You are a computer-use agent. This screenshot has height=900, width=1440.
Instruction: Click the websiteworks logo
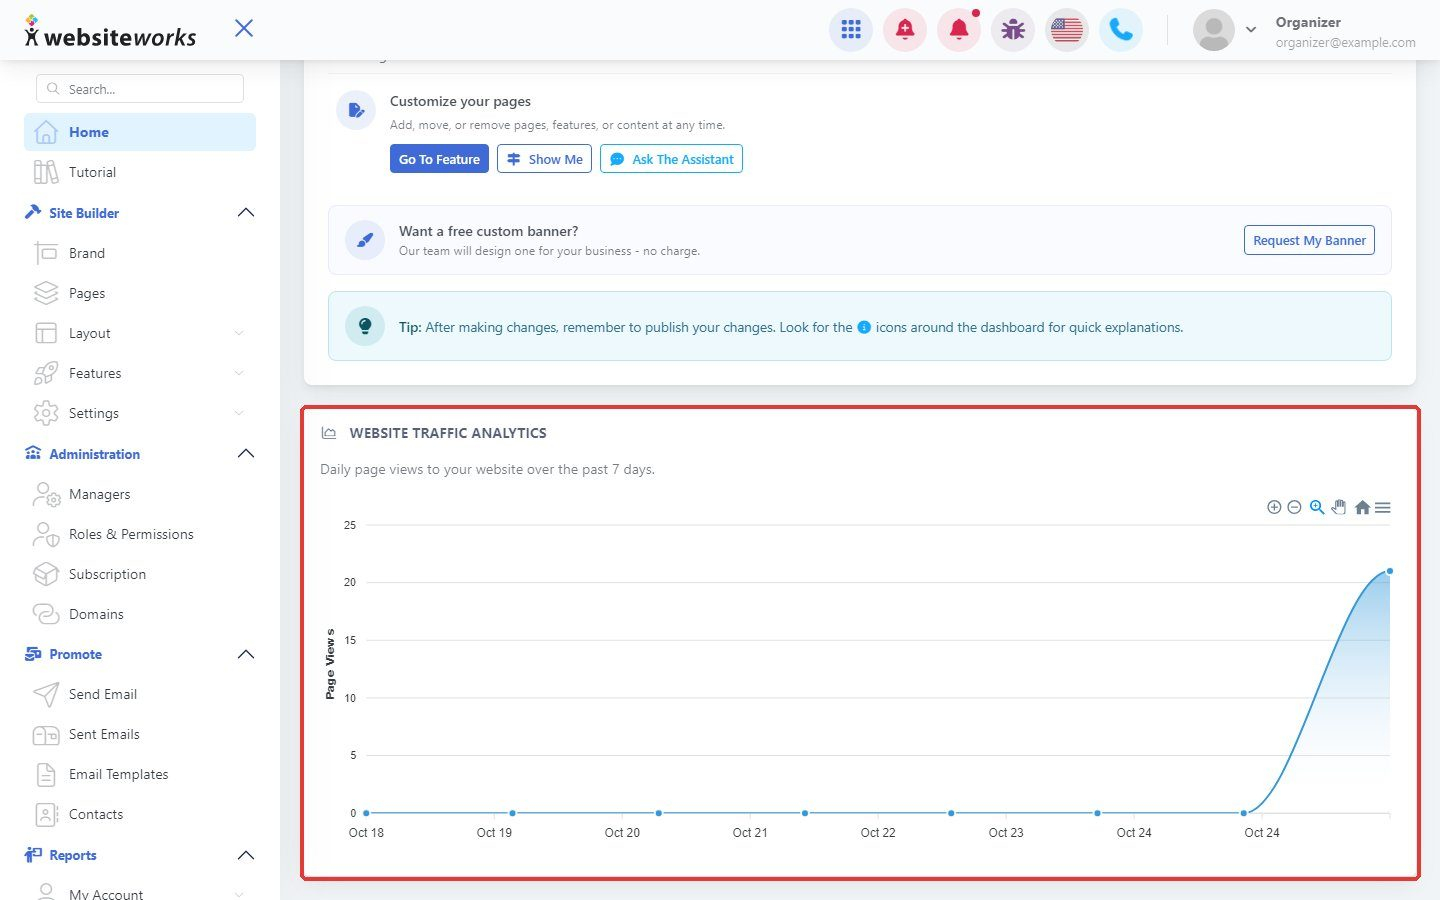click(x=110, y=33)
